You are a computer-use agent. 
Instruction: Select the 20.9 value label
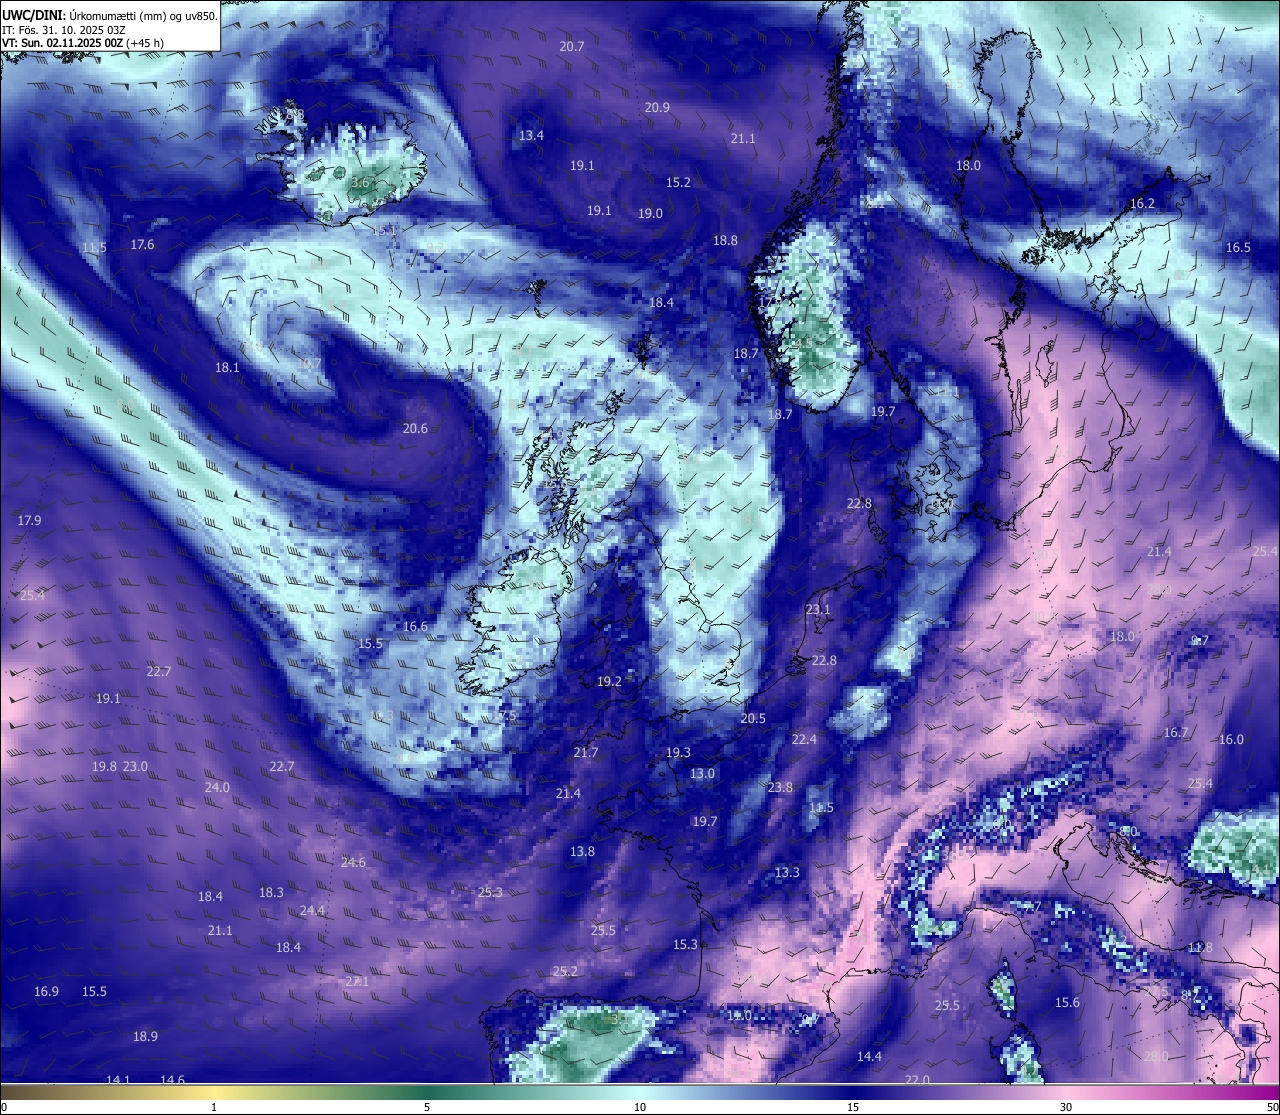pos(657,108)
